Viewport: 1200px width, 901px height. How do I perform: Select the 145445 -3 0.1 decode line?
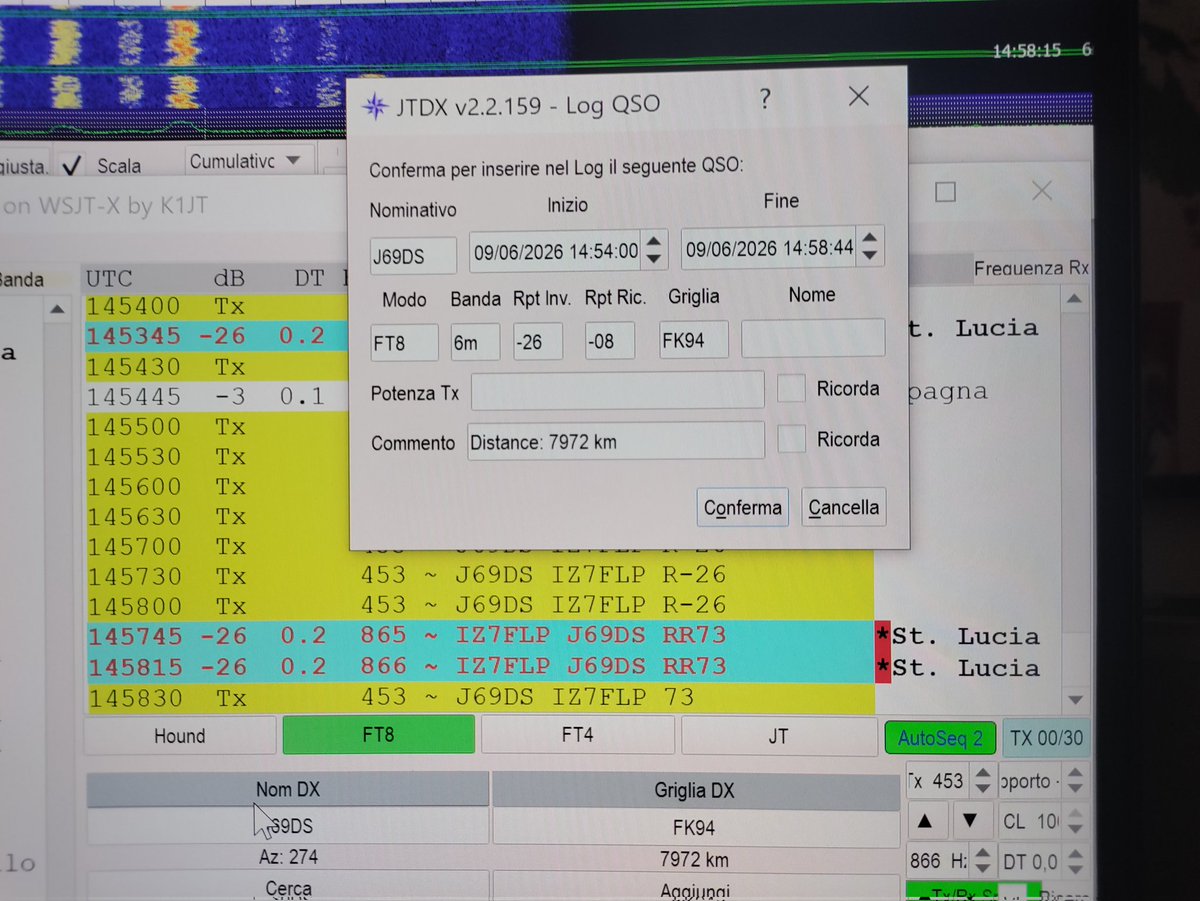216,397
